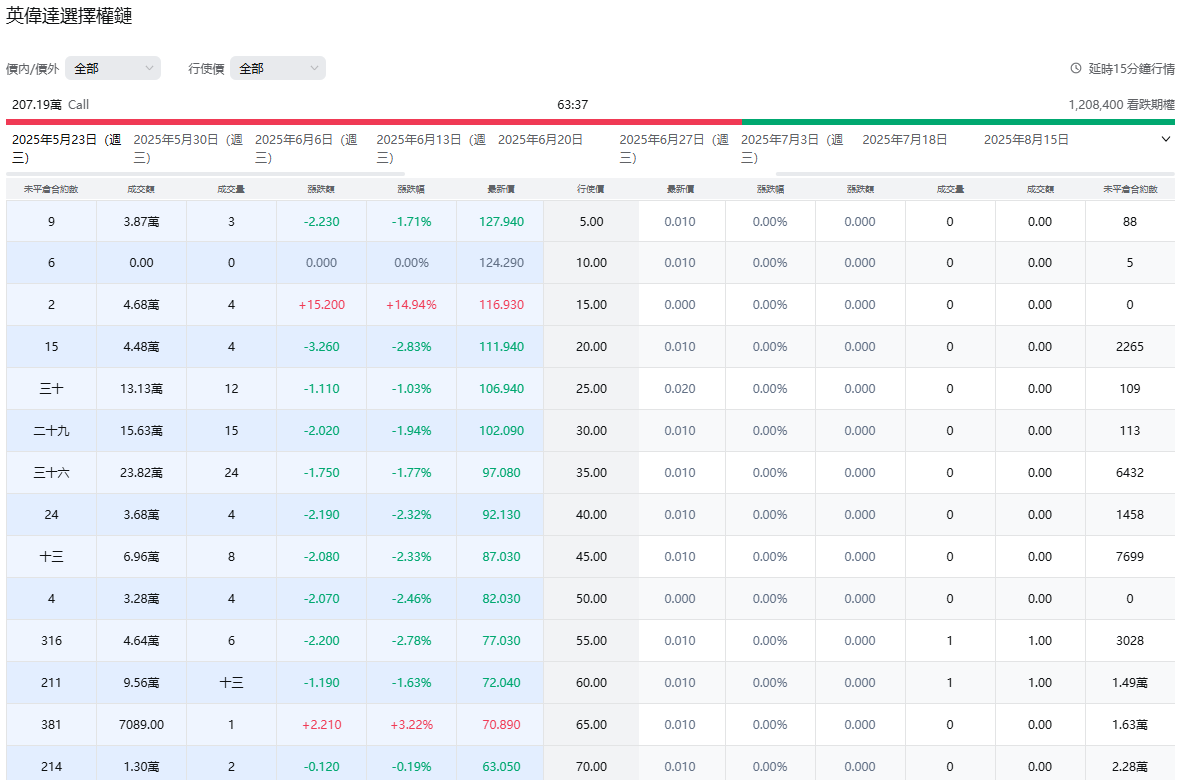This screenshot has width=1181, height=780.
Task: Select the 25.00 strike price cell
Action: pyautogui.click(x=591, y=388)
